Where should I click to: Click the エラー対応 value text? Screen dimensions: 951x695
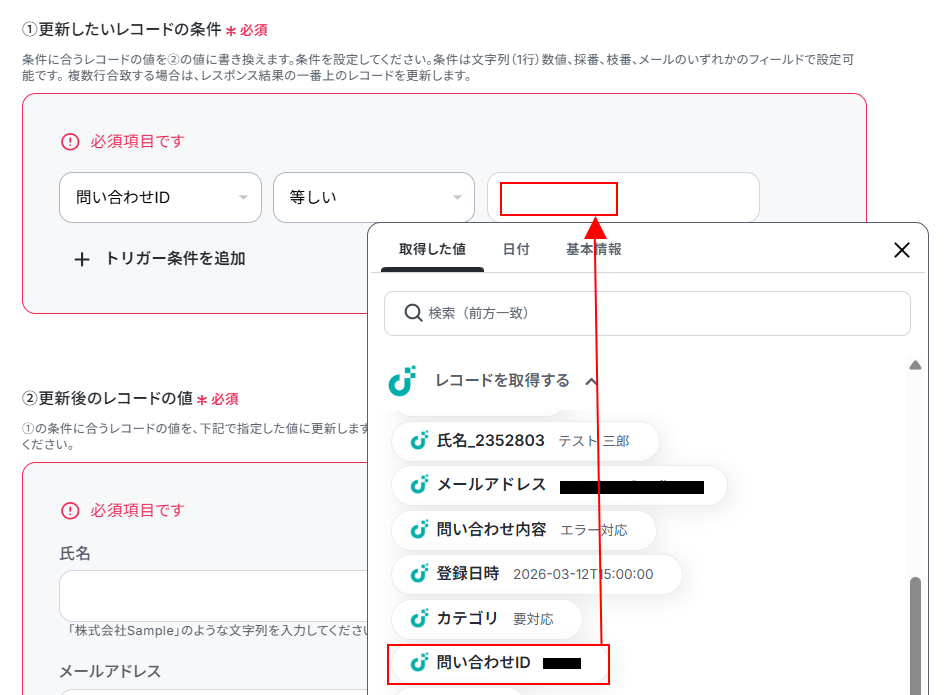pos(594,531)
